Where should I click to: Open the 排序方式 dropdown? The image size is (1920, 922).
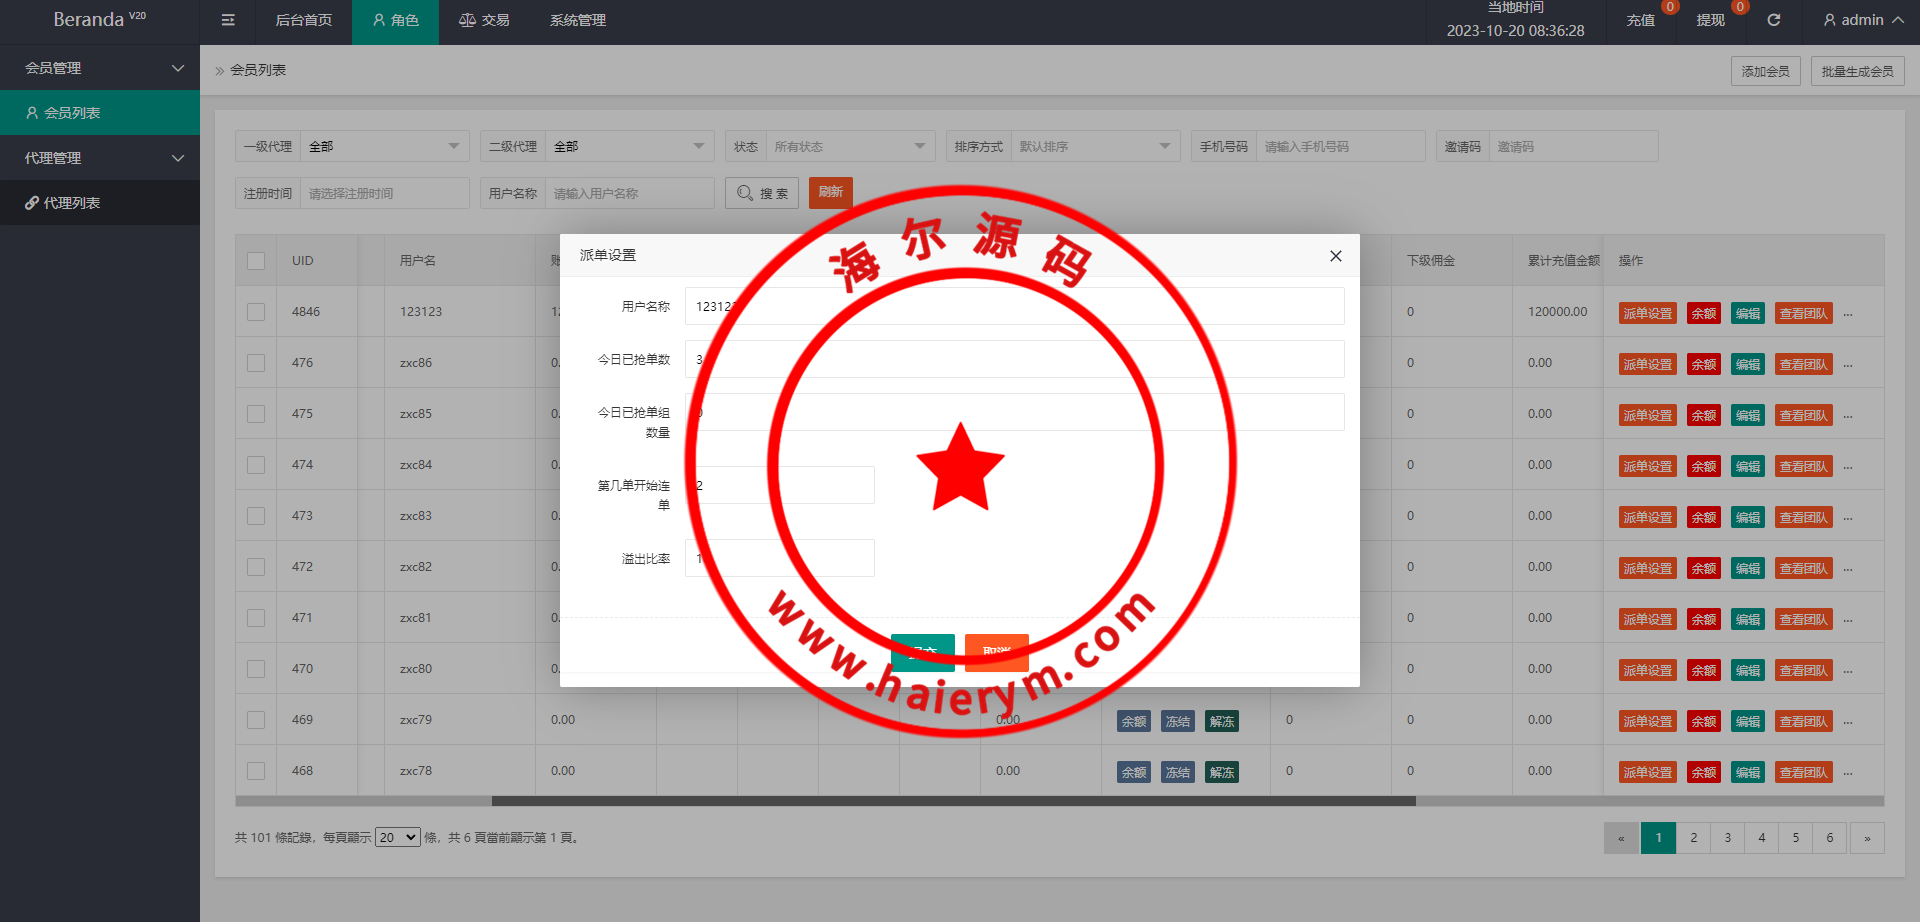[1095, 146]
